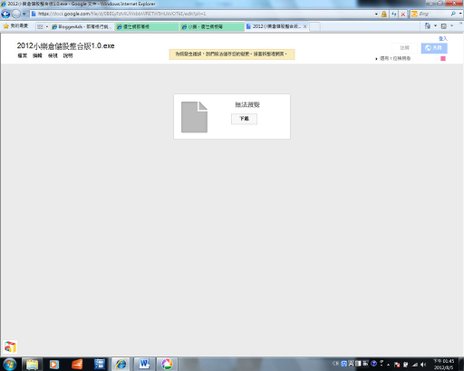Click the speaker volume tray icon

click(423, 365)
